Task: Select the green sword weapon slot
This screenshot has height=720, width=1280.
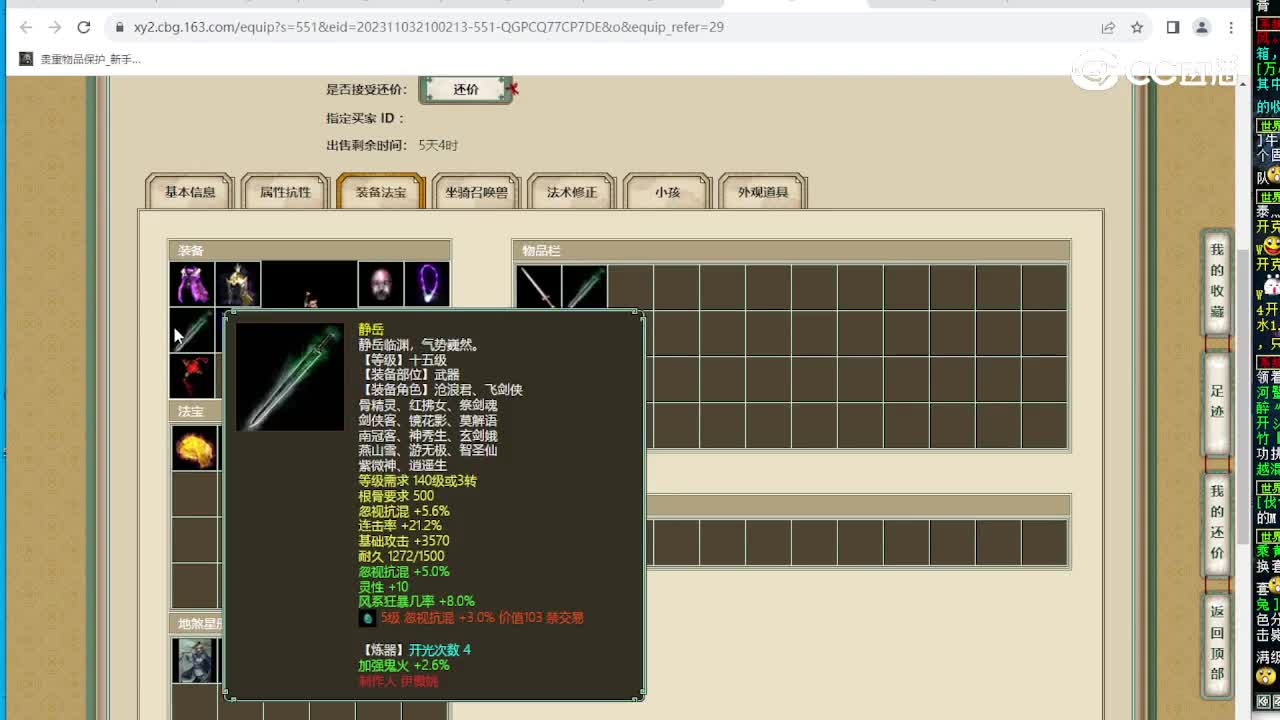Action: coord(192,331)
